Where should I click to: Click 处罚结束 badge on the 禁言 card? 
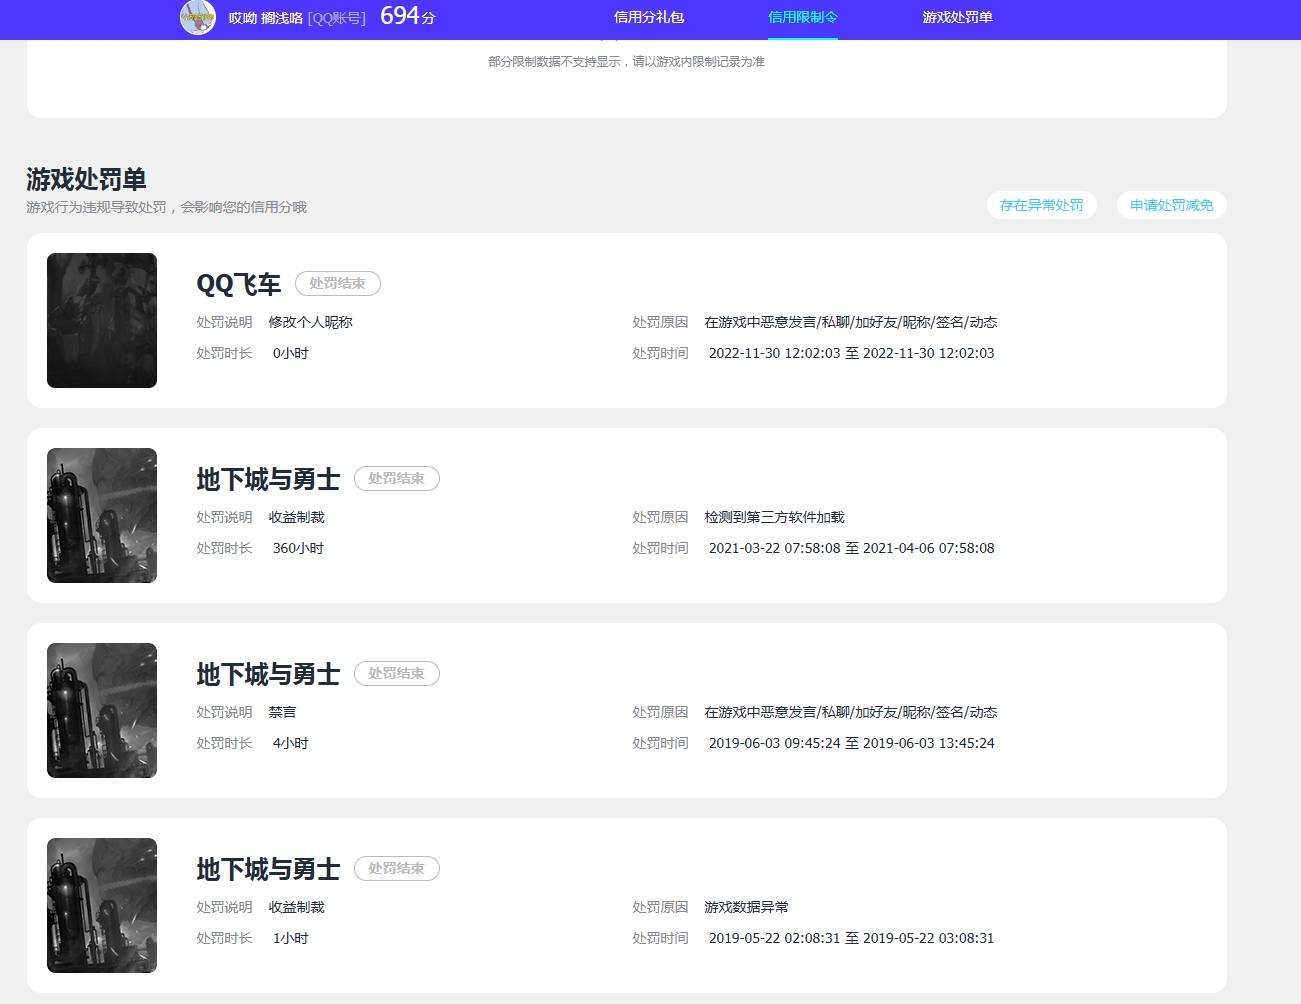397,673
